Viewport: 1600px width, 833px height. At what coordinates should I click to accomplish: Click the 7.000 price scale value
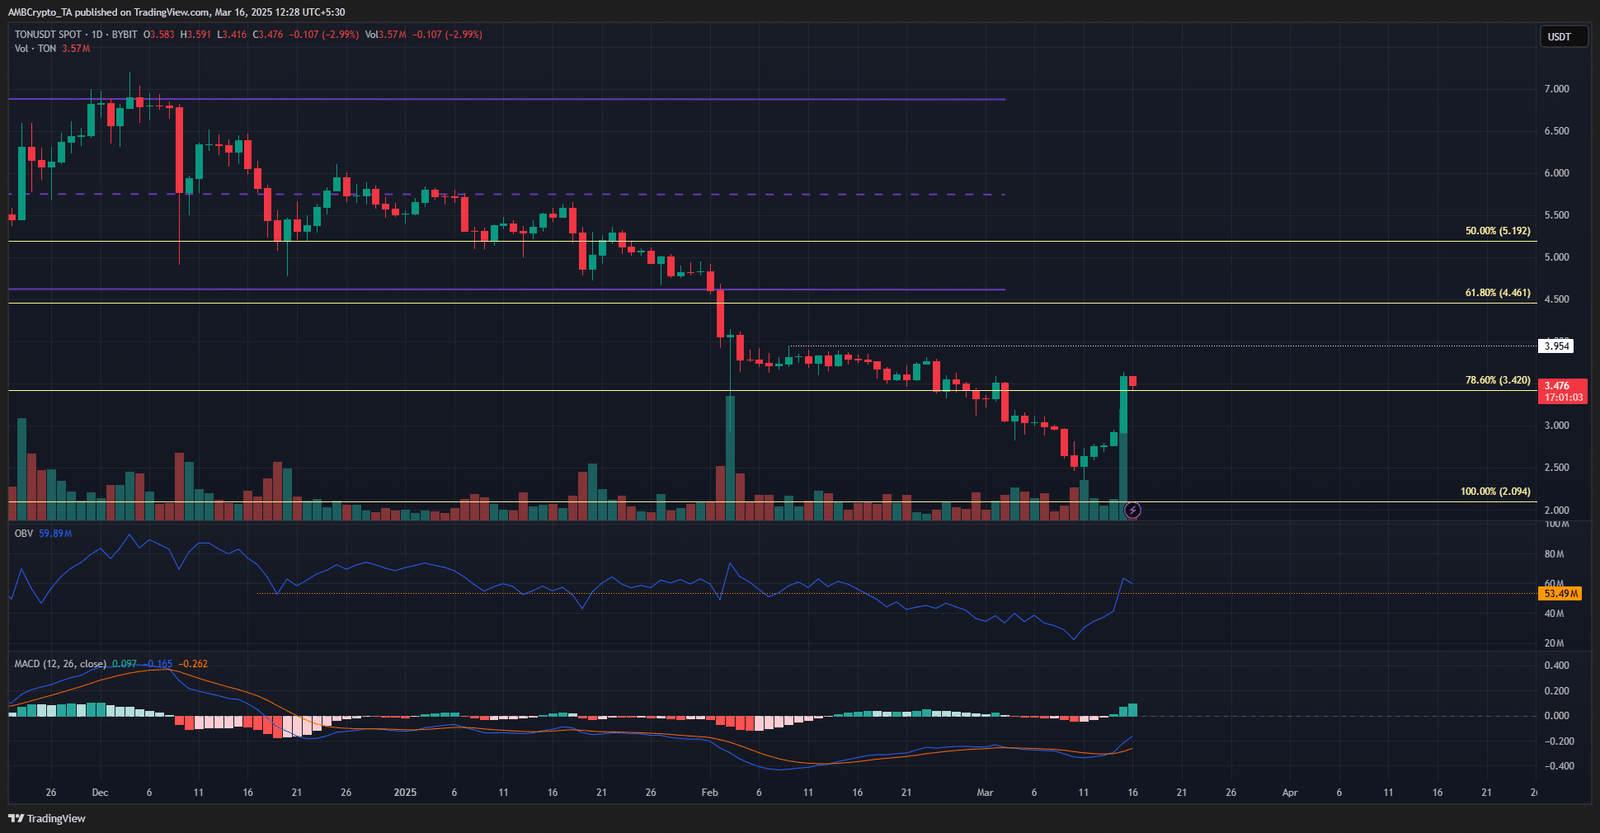point(1556,89)
